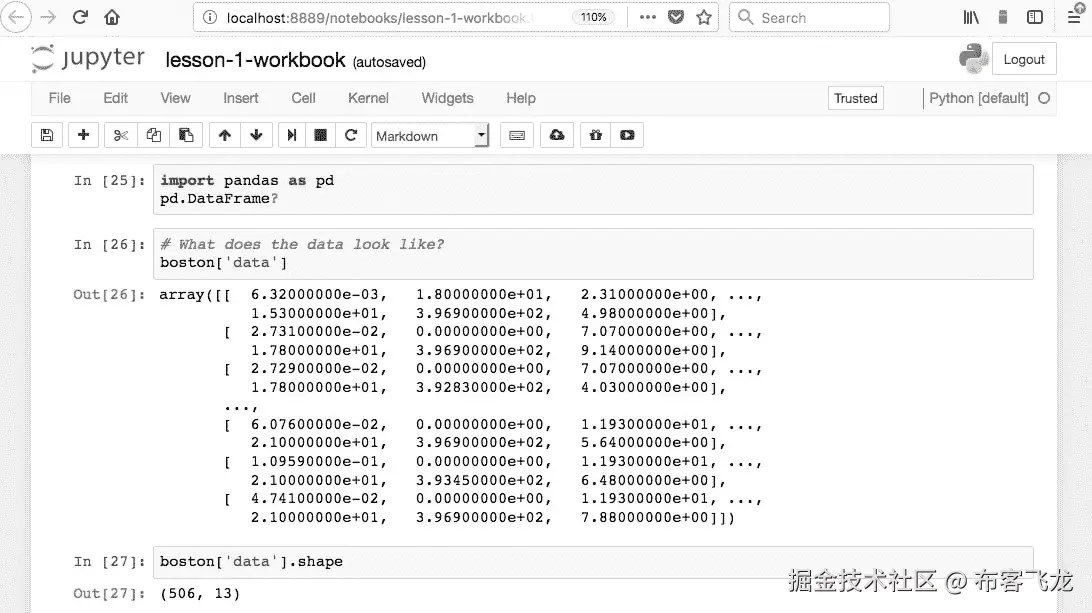Open the Markdown cell type dropdown
This screenshot has height=613, width=1092.
(x=430, y=135)
